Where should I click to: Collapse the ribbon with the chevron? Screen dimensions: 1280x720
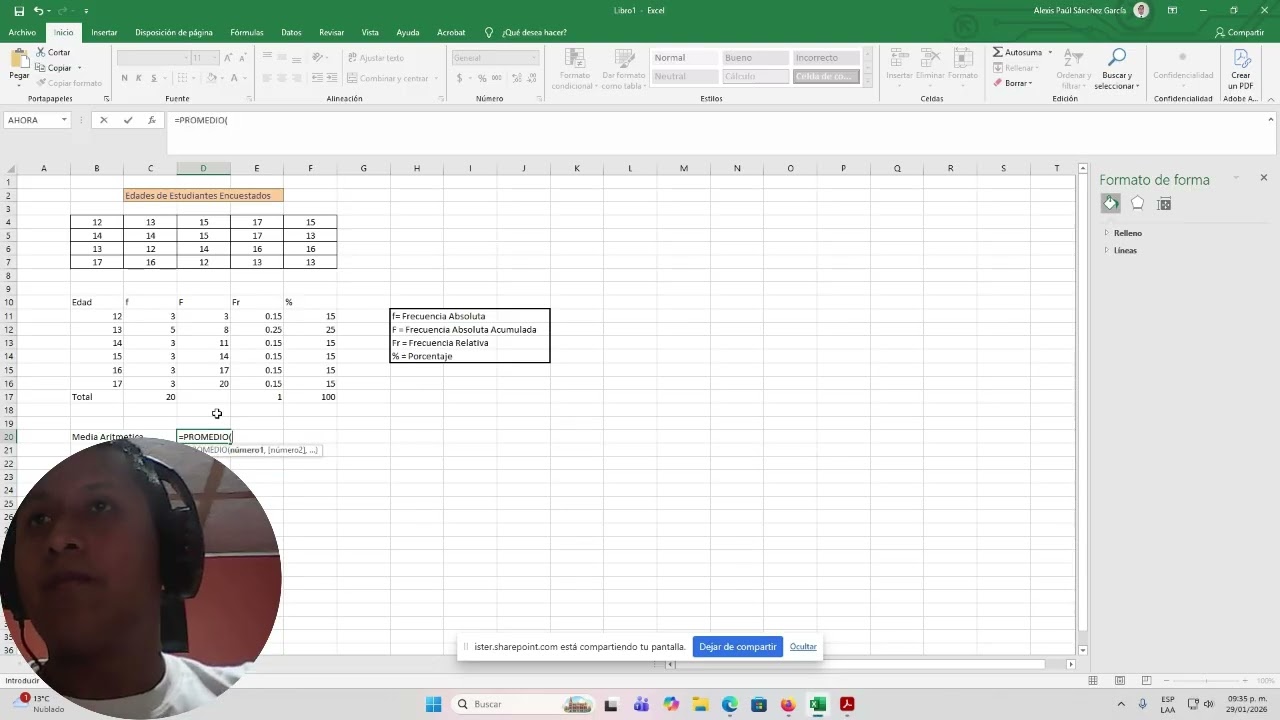coord(1271,99)
